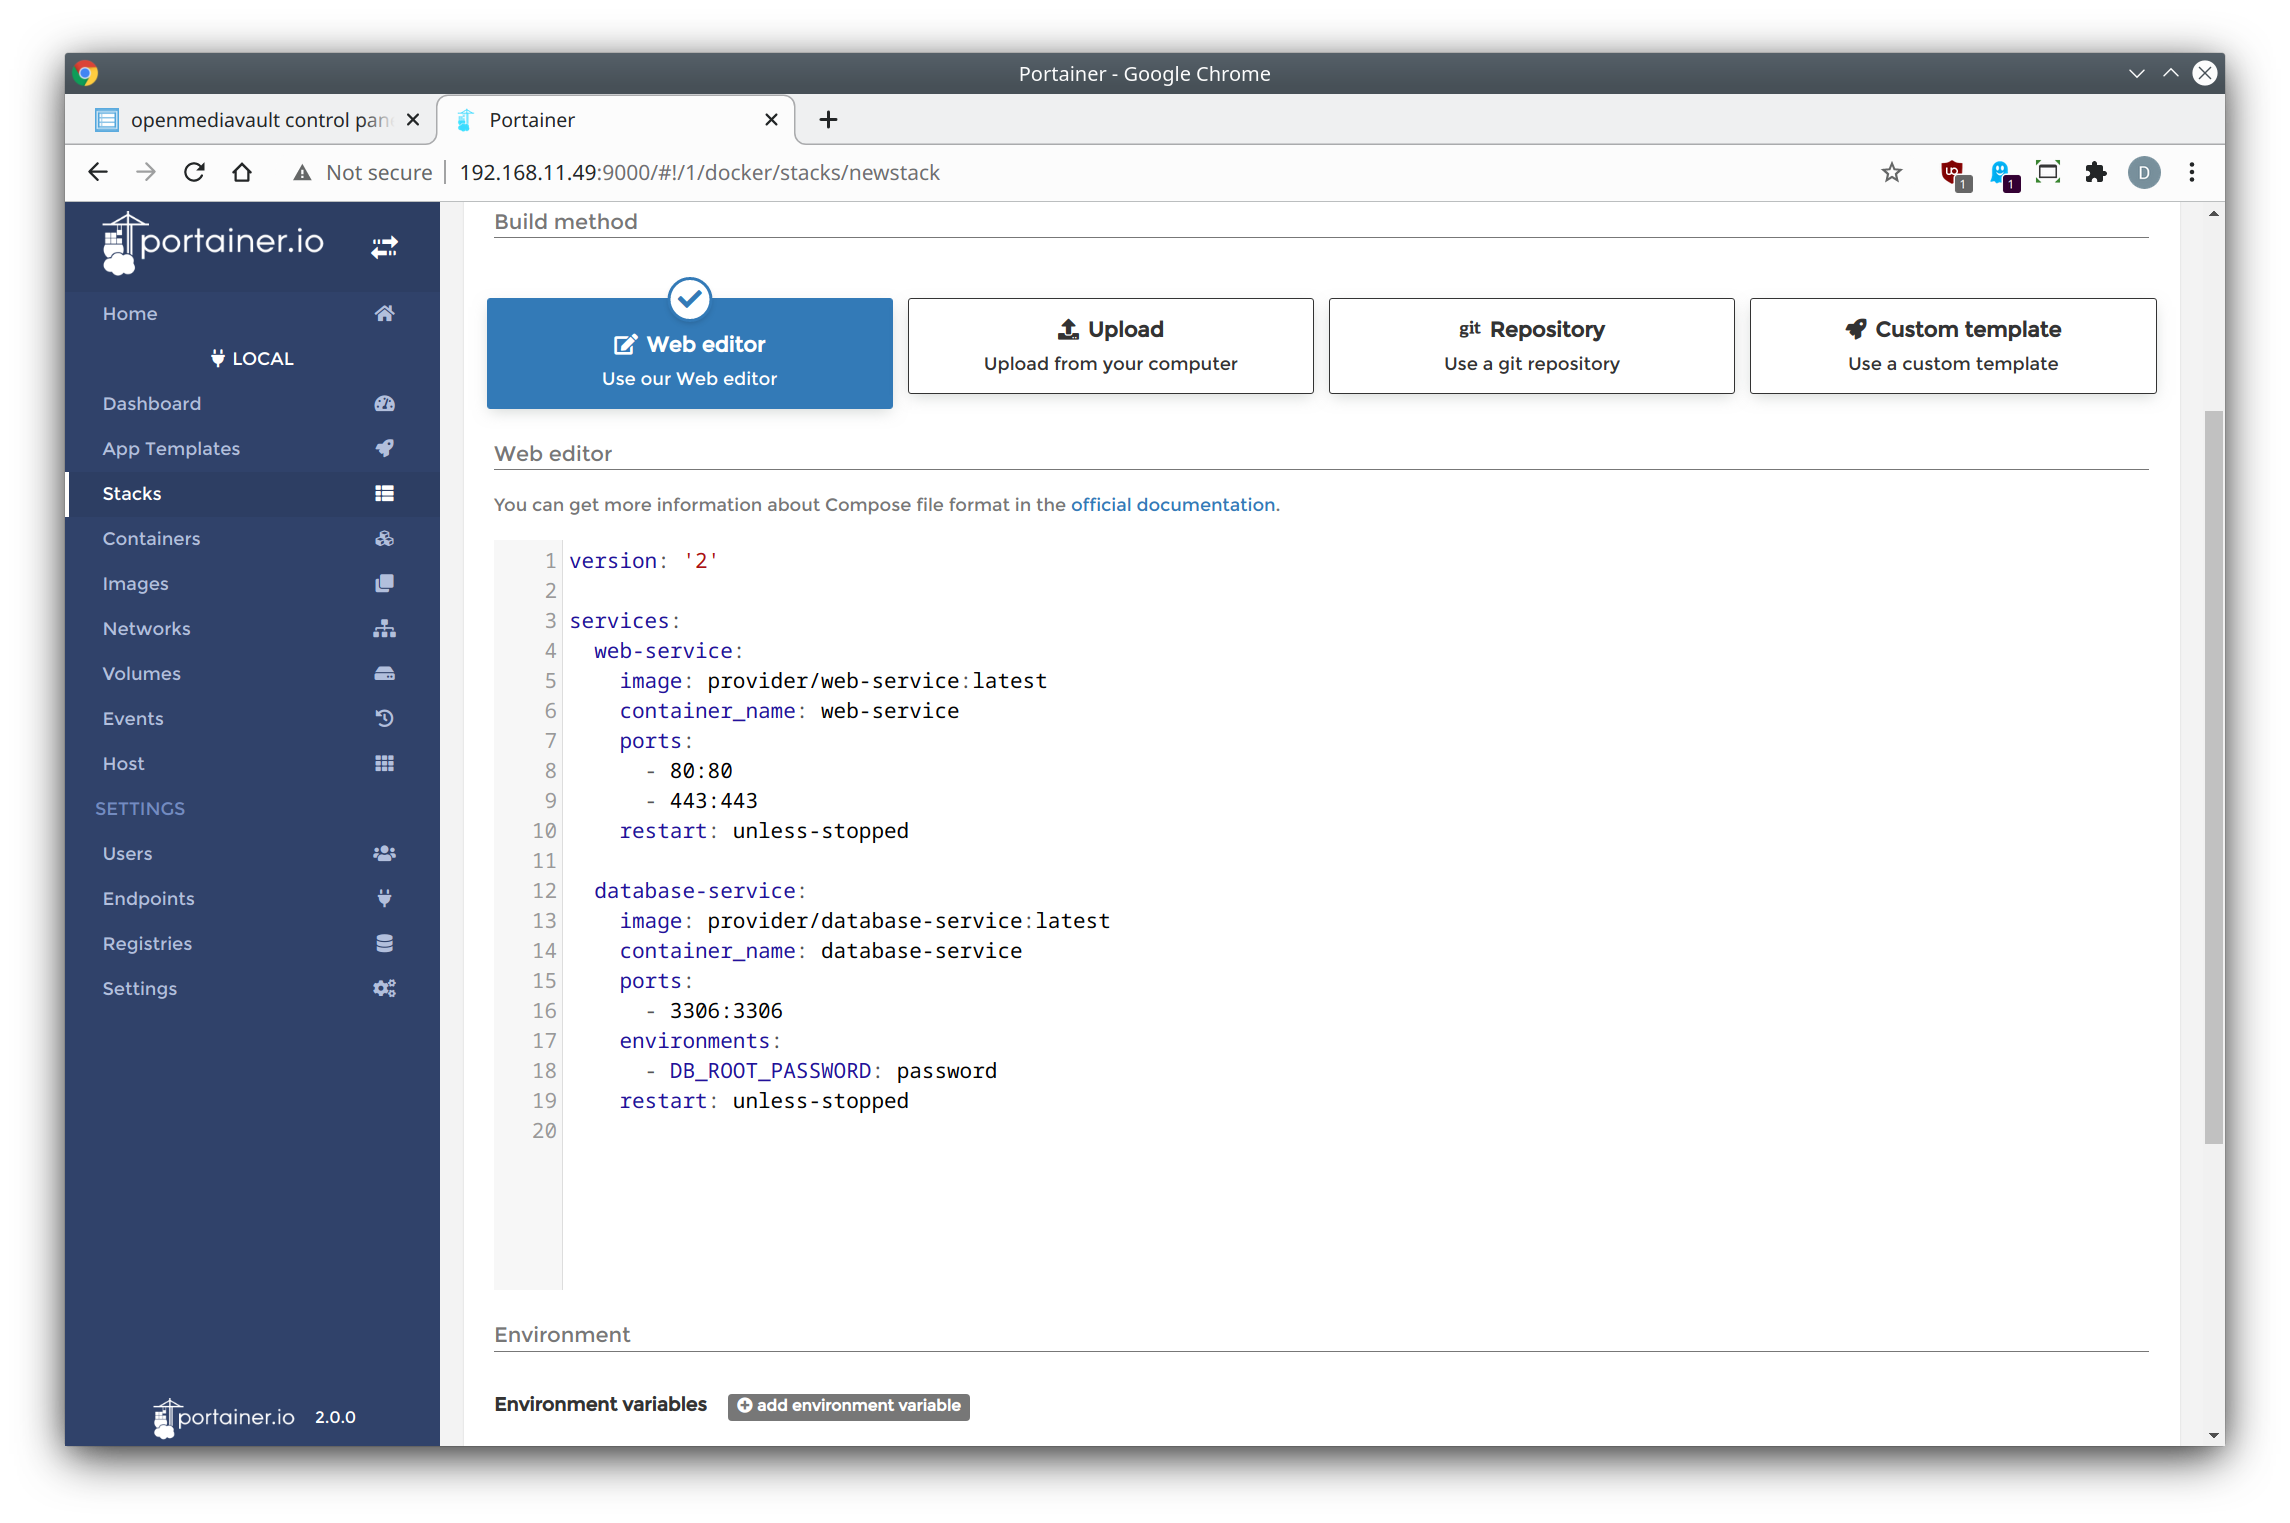This screenshot has width=2290, height=1523.
Task: Pick the Custom template build method
Action: coord(1952,346)
